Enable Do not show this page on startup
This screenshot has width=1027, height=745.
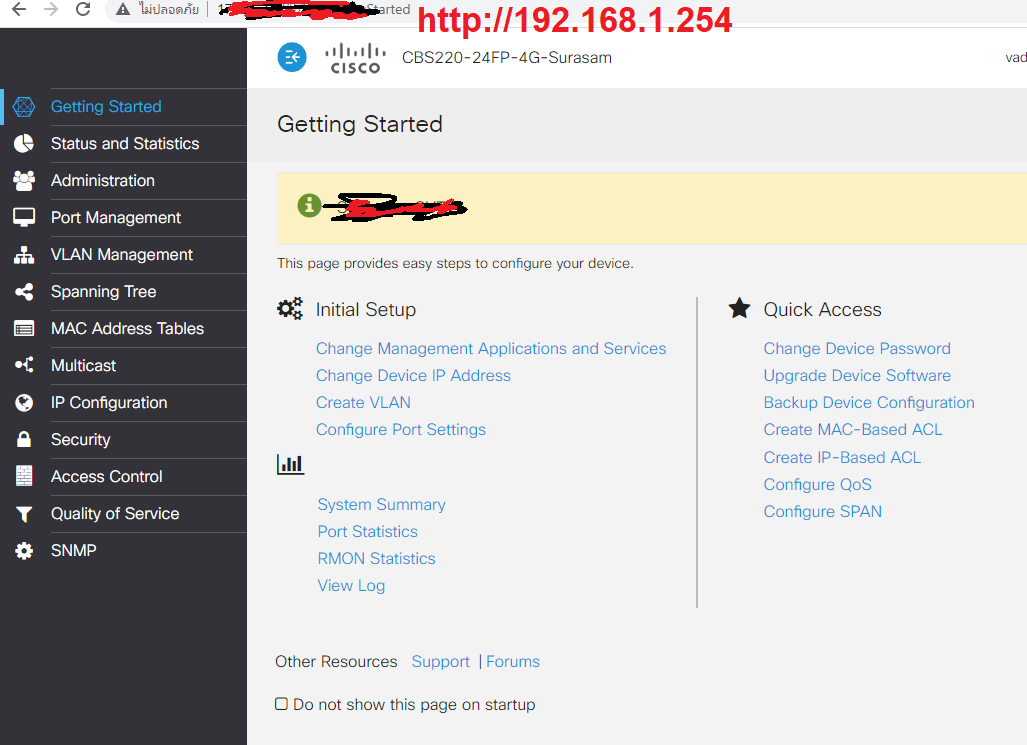pos(281,703)
